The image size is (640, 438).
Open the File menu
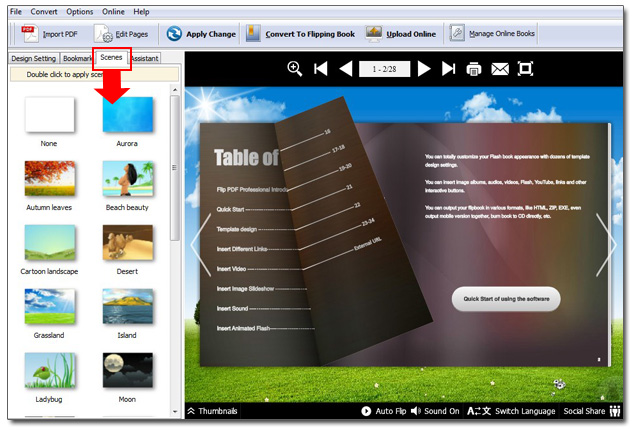coord(16,11)
